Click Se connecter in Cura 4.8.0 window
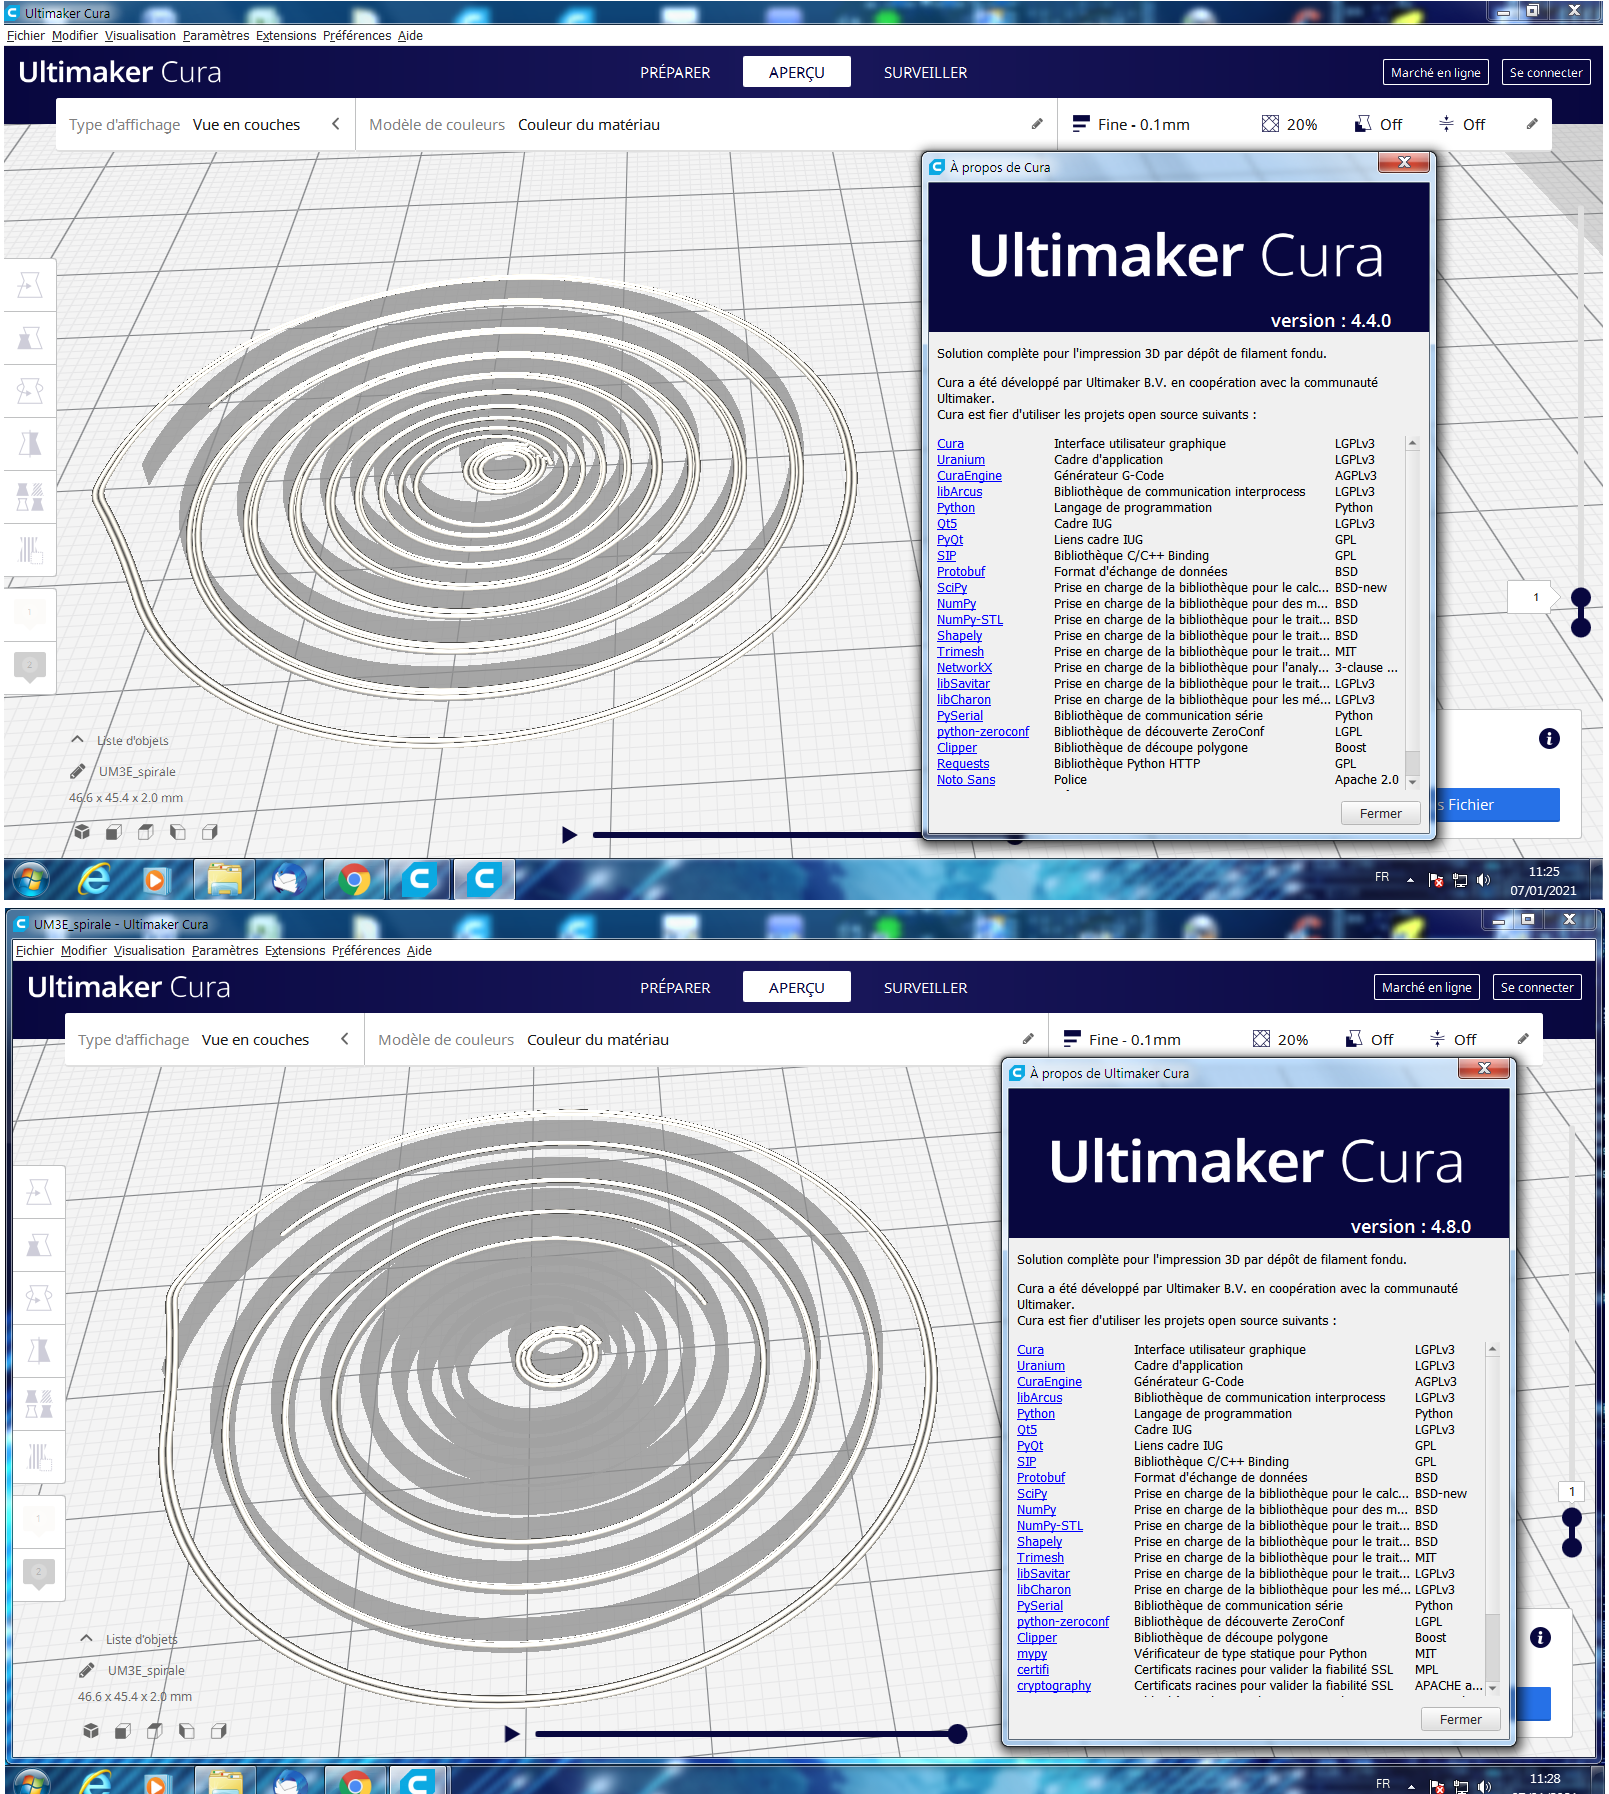The width and height of the screenshot is (1609, 1794). coord(1536,987)
